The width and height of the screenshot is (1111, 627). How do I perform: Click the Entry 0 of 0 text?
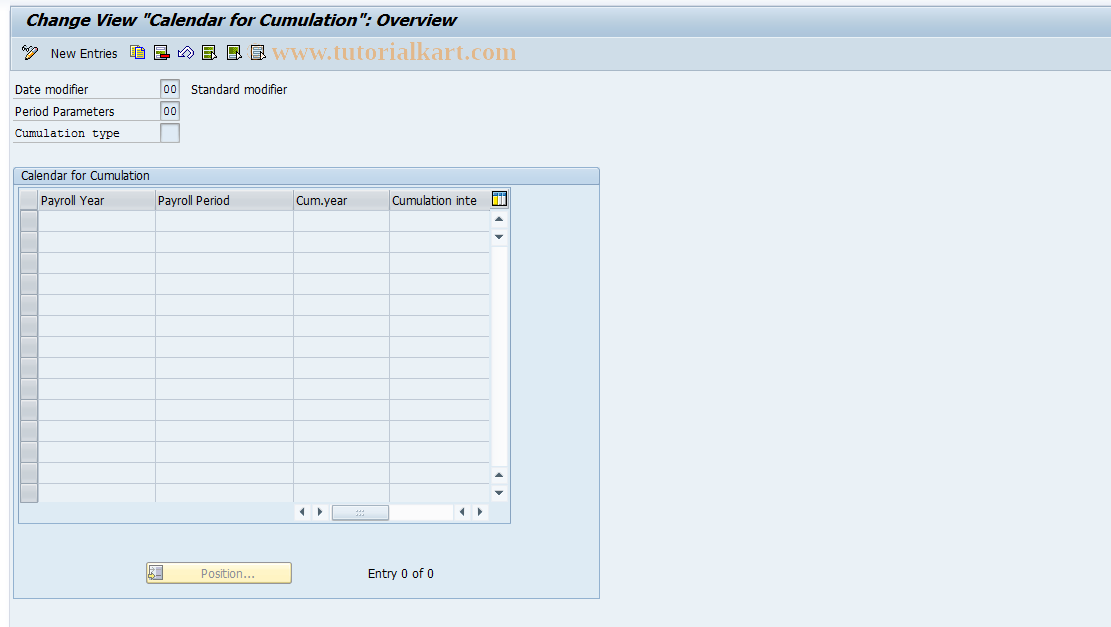(x=400, y=573)
